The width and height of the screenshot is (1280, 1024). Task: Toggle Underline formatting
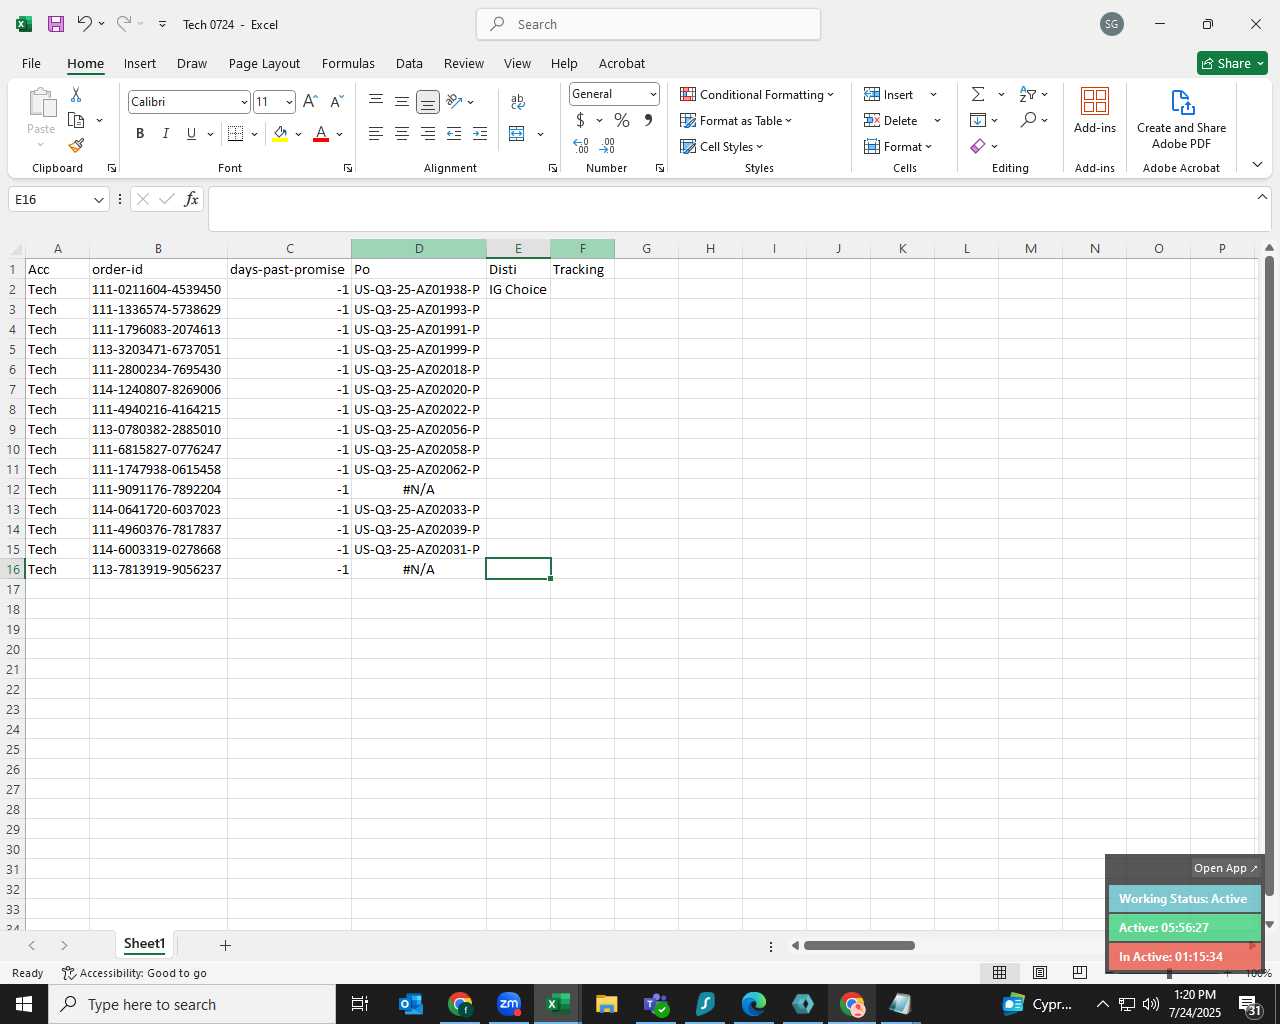coord(191,133)
